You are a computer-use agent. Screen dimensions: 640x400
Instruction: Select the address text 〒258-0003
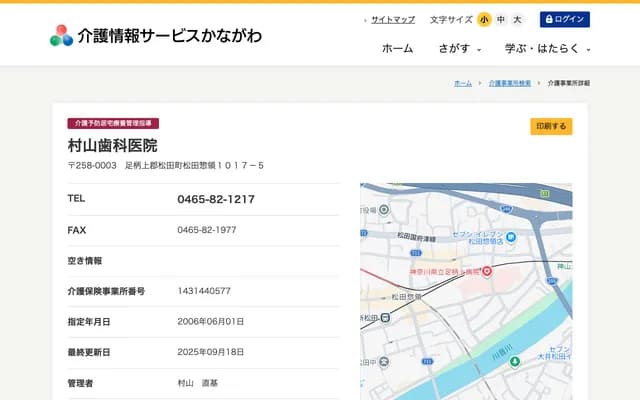[x=92, y=165]
